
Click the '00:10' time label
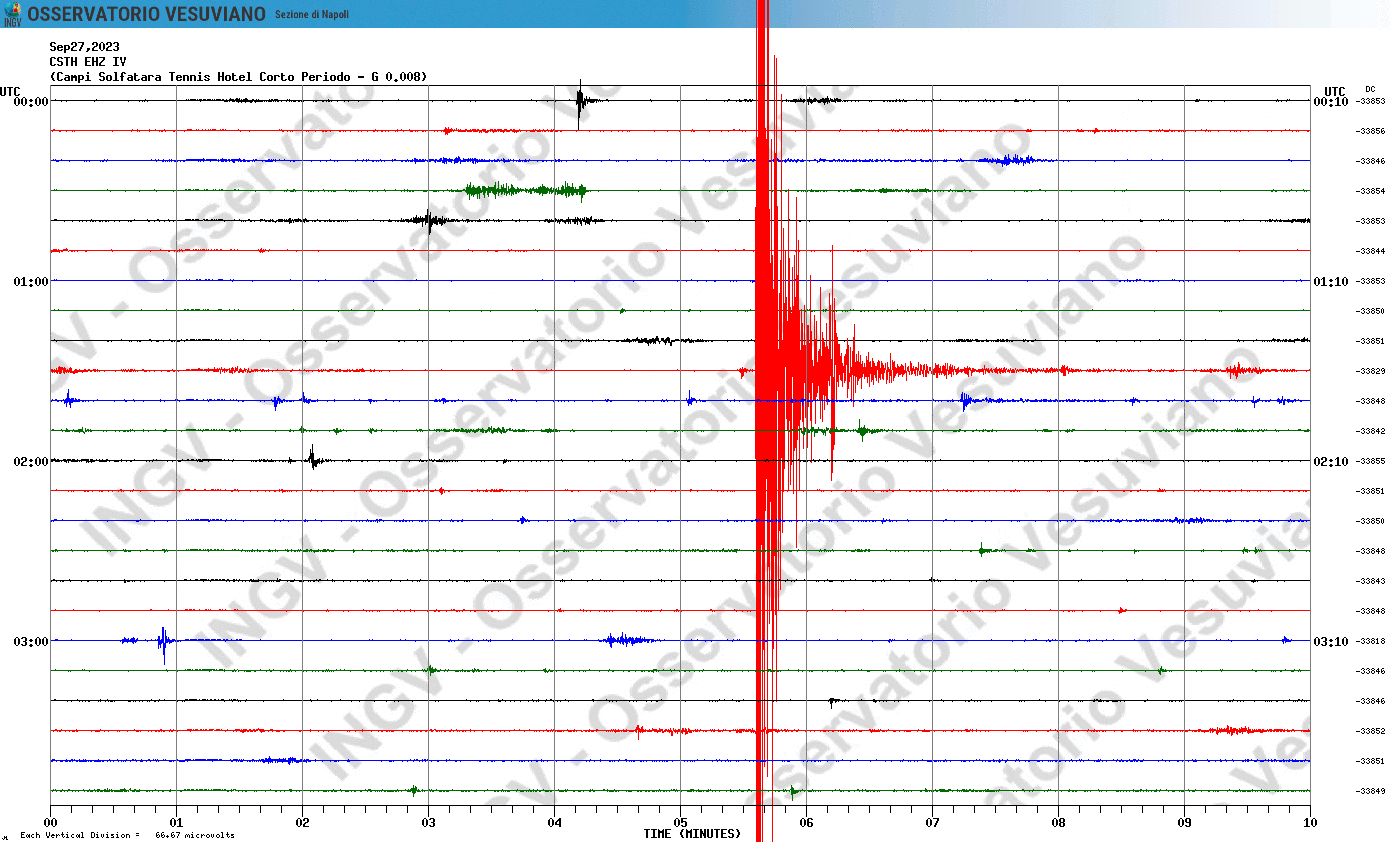[x=1331, y=102]
